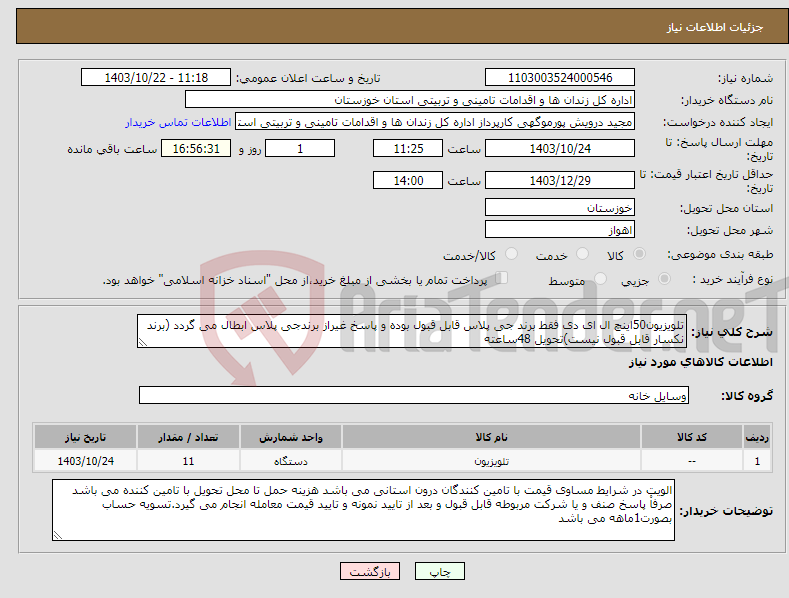The image size is (789, 598).
Task: Click the تاریخ نیاز column header
Action: point(85,437)
